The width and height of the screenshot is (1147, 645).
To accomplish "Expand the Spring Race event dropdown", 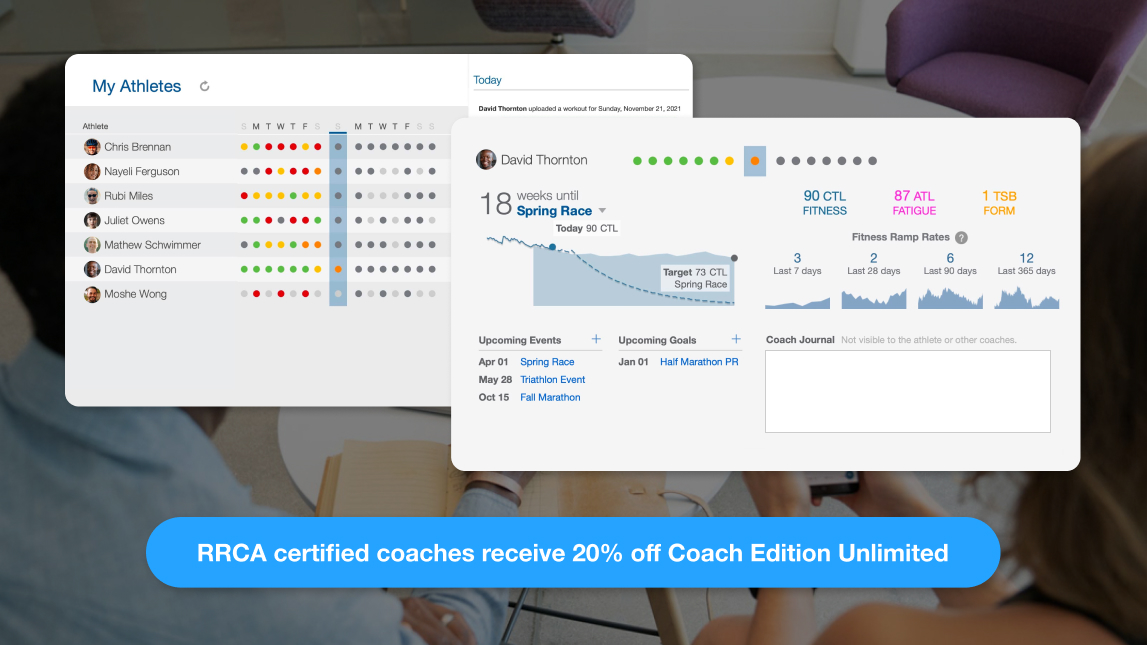I will [602, 211].
